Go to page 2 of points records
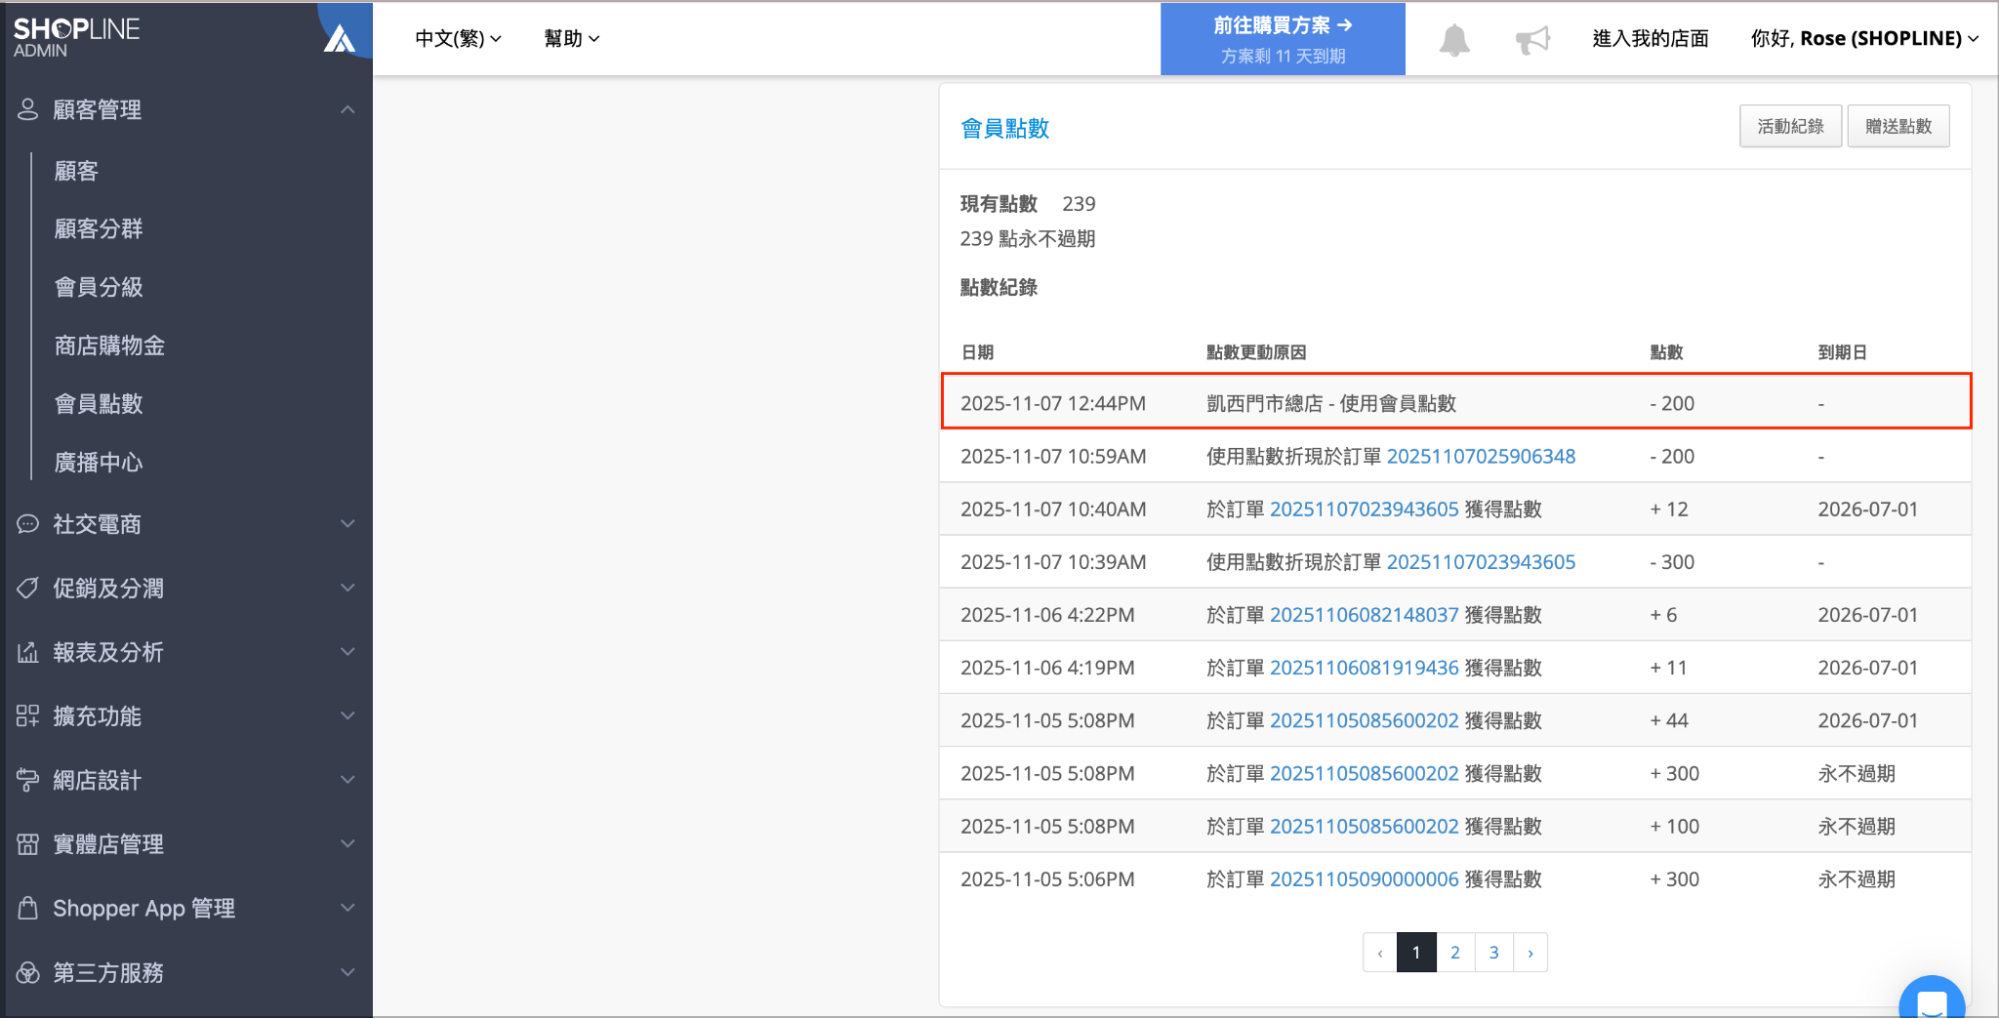The height and width of the screenshot is (1019, 1999). (1455, 953)
